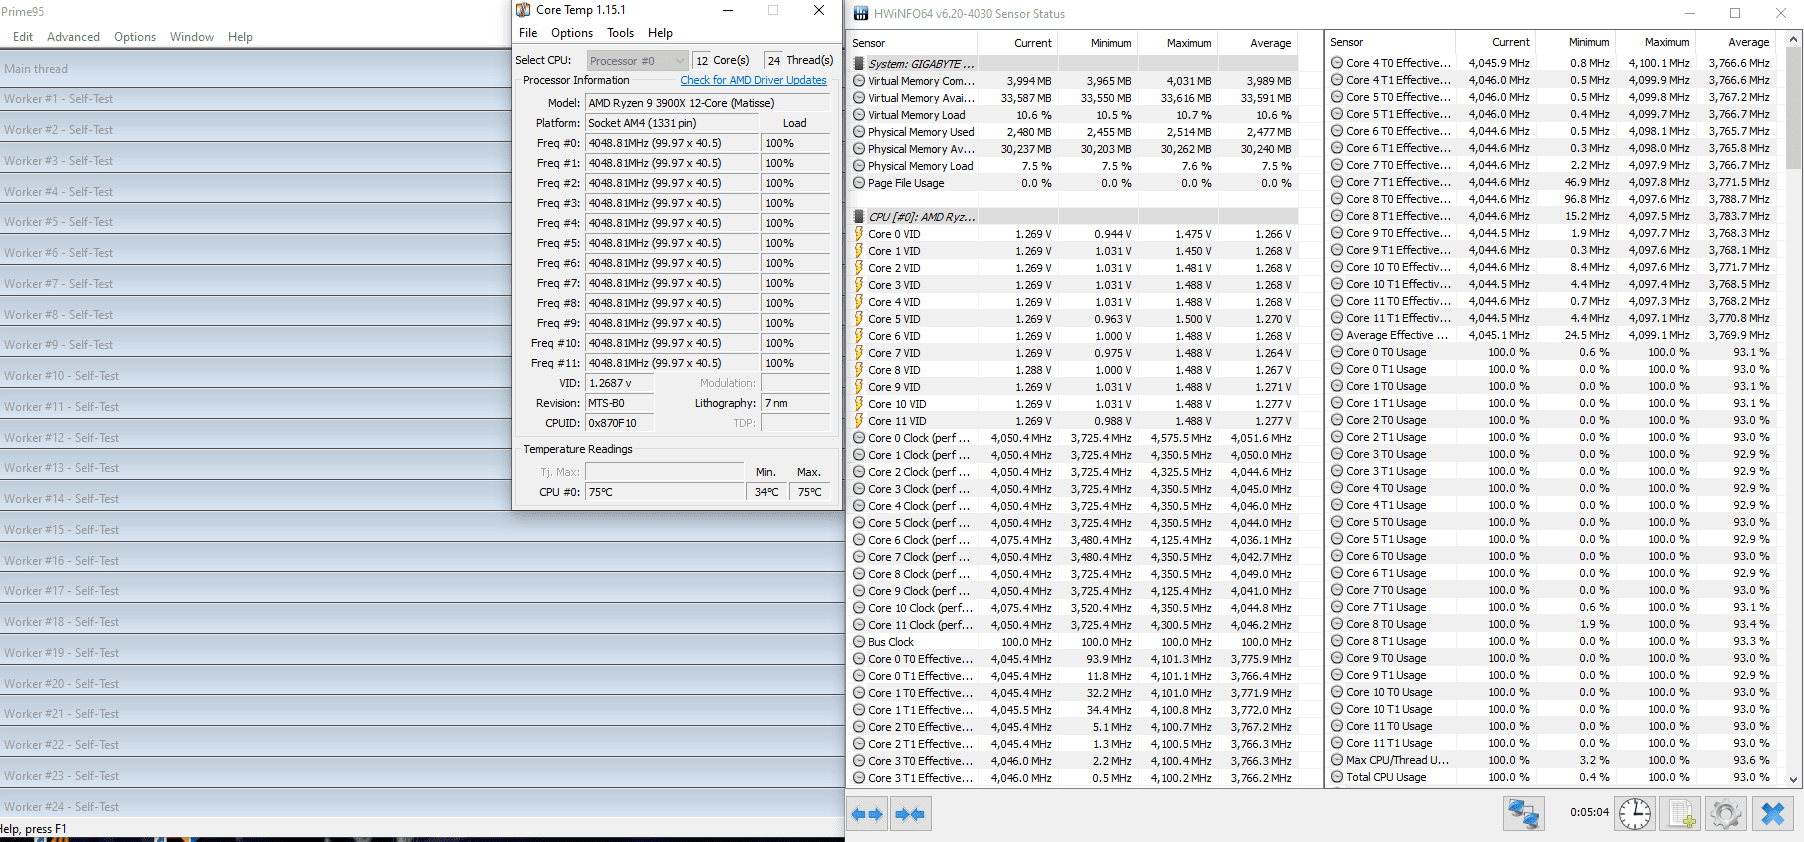Open the File menu in Core Temp
1804x842 pixels.
(528, 33)
